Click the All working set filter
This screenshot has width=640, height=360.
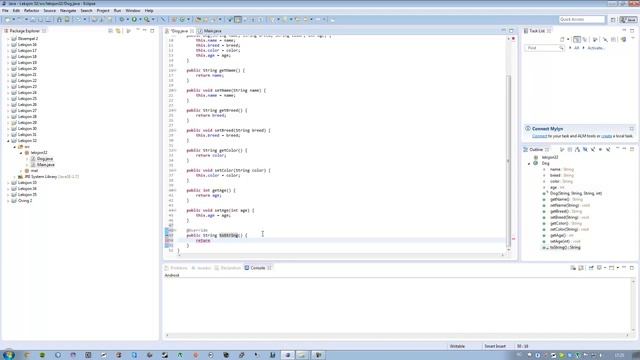(576, 48)
